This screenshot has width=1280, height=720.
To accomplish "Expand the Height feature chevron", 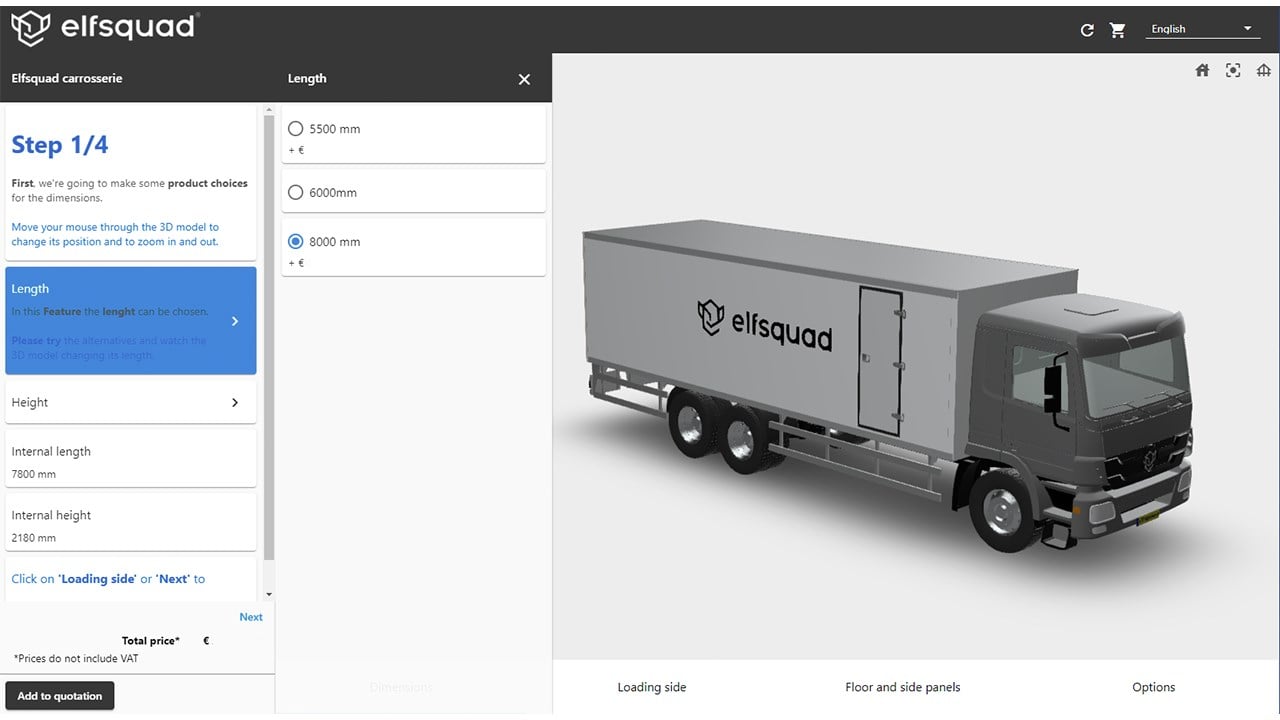I will (x=235, y=402).
